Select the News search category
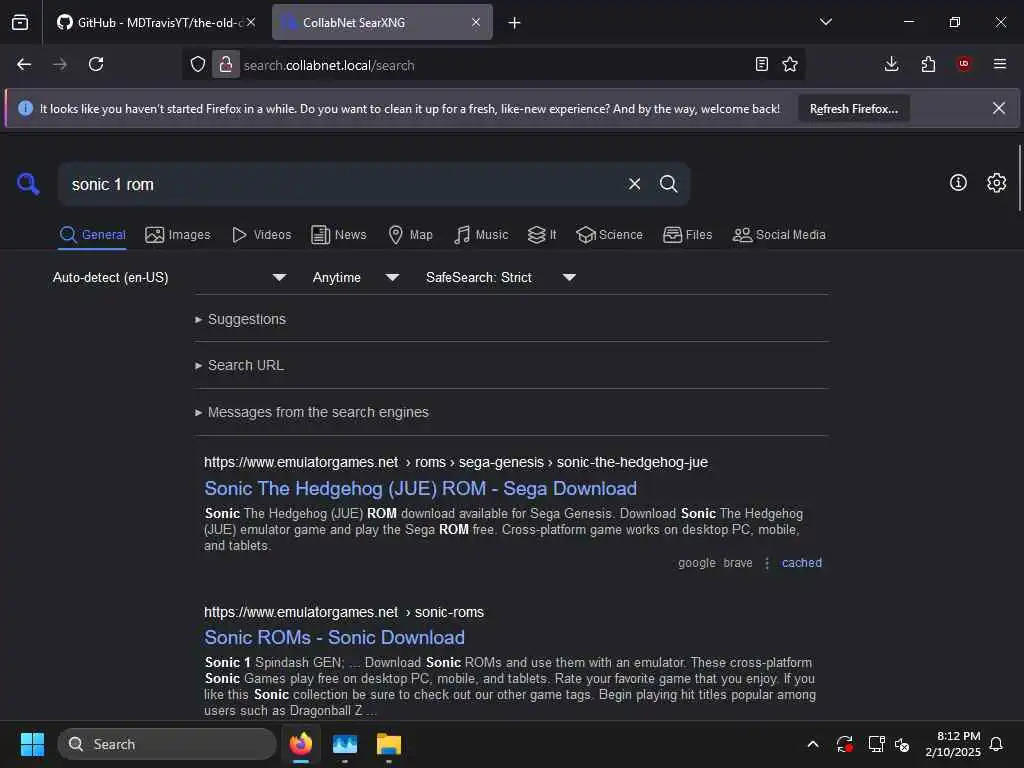This screenshot has height=768, width=1024. (339, 234)
